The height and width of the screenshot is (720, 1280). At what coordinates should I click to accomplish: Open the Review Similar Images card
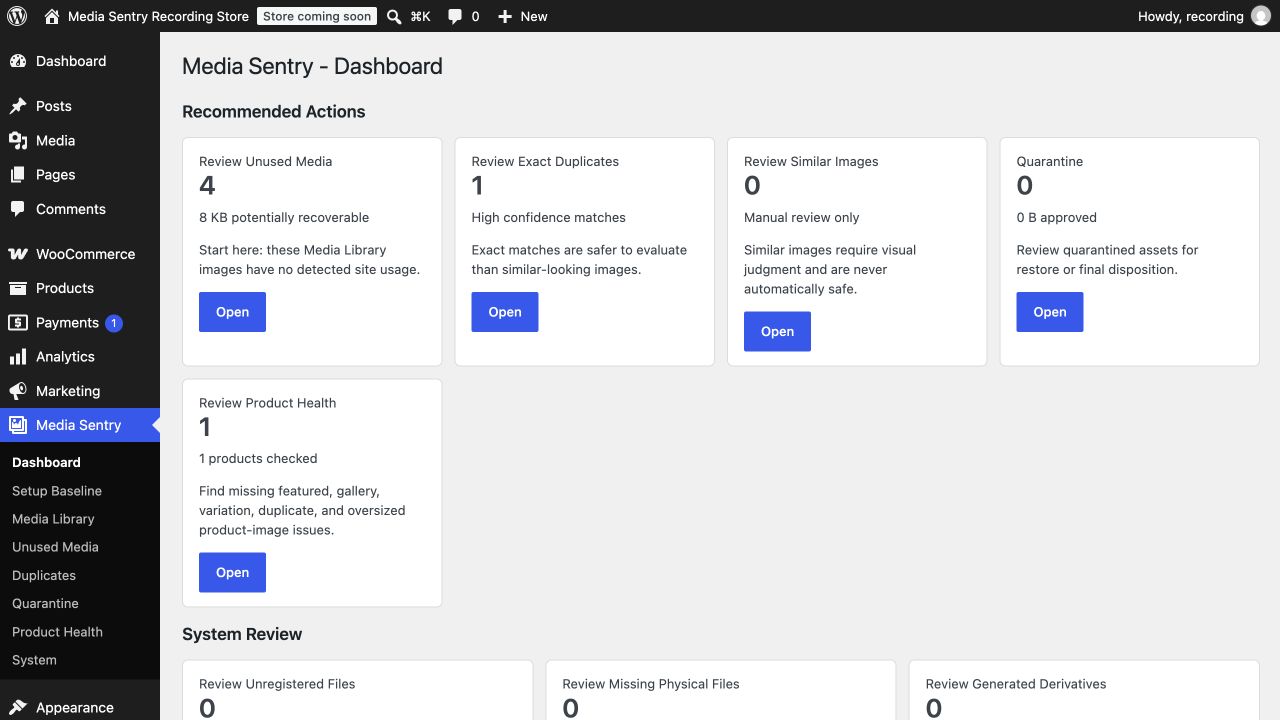click(777, 331)
